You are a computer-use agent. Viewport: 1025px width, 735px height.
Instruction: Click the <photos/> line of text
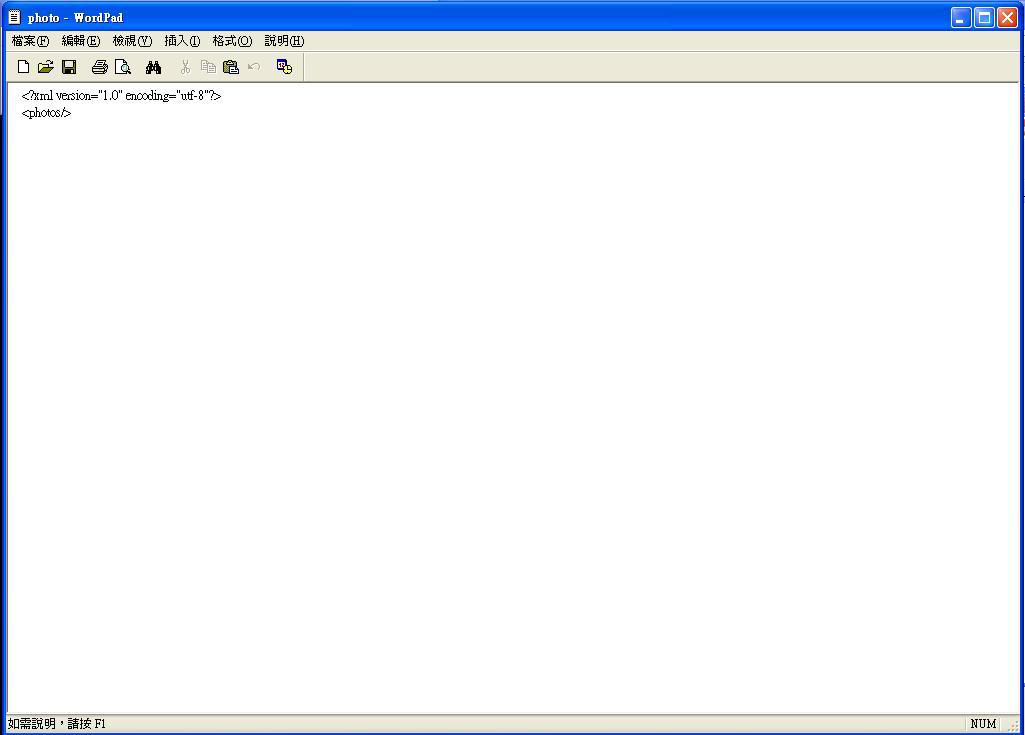tap(46, 112)
